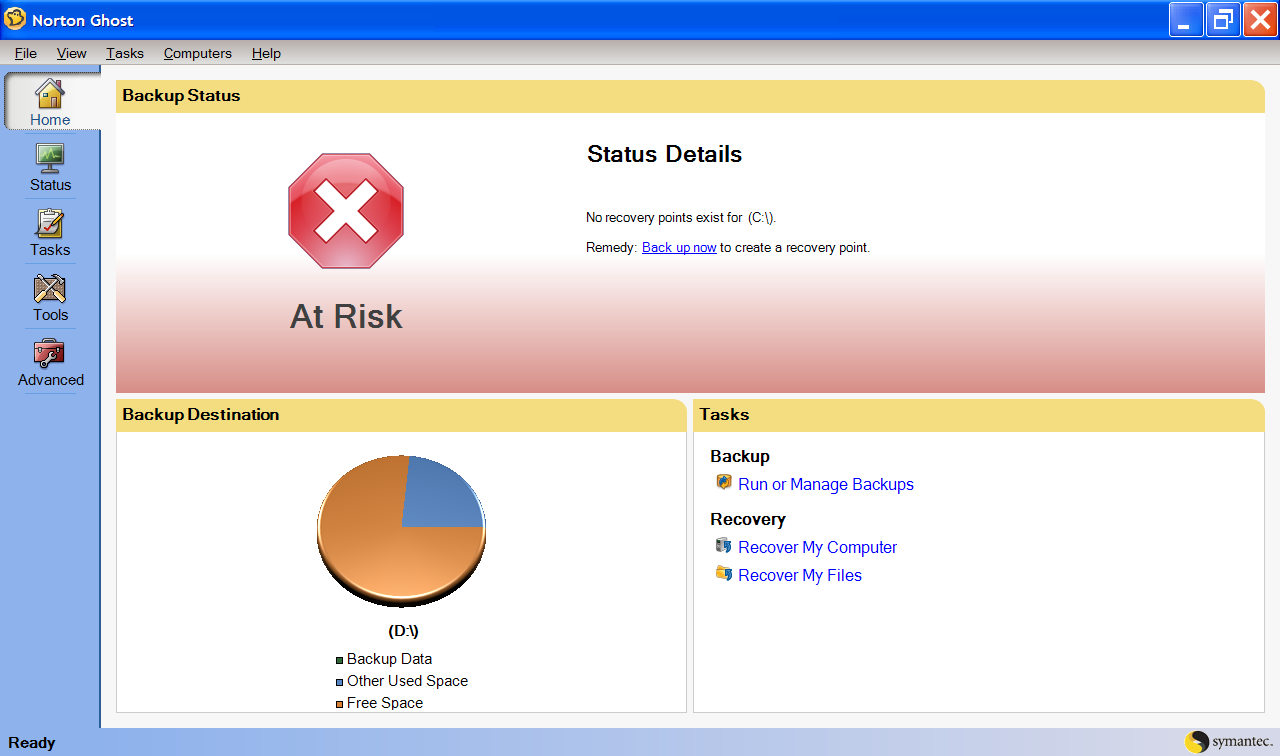Open the Home view in sidebar
This screenshot has height=756, width=1280.
[50, 101]
